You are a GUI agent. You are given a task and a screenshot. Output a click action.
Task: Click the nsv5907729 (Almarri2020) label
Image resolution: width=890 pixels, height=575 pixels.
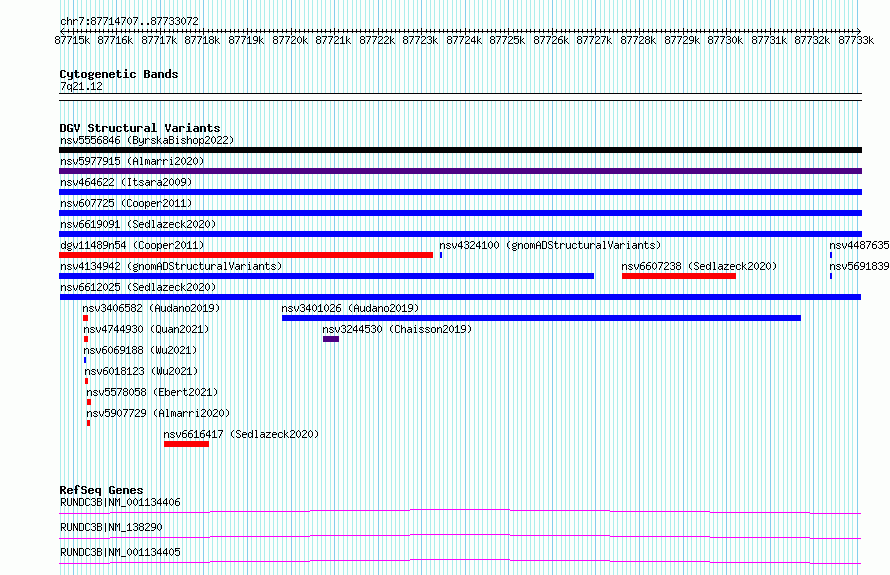click(x=158, y=413)
